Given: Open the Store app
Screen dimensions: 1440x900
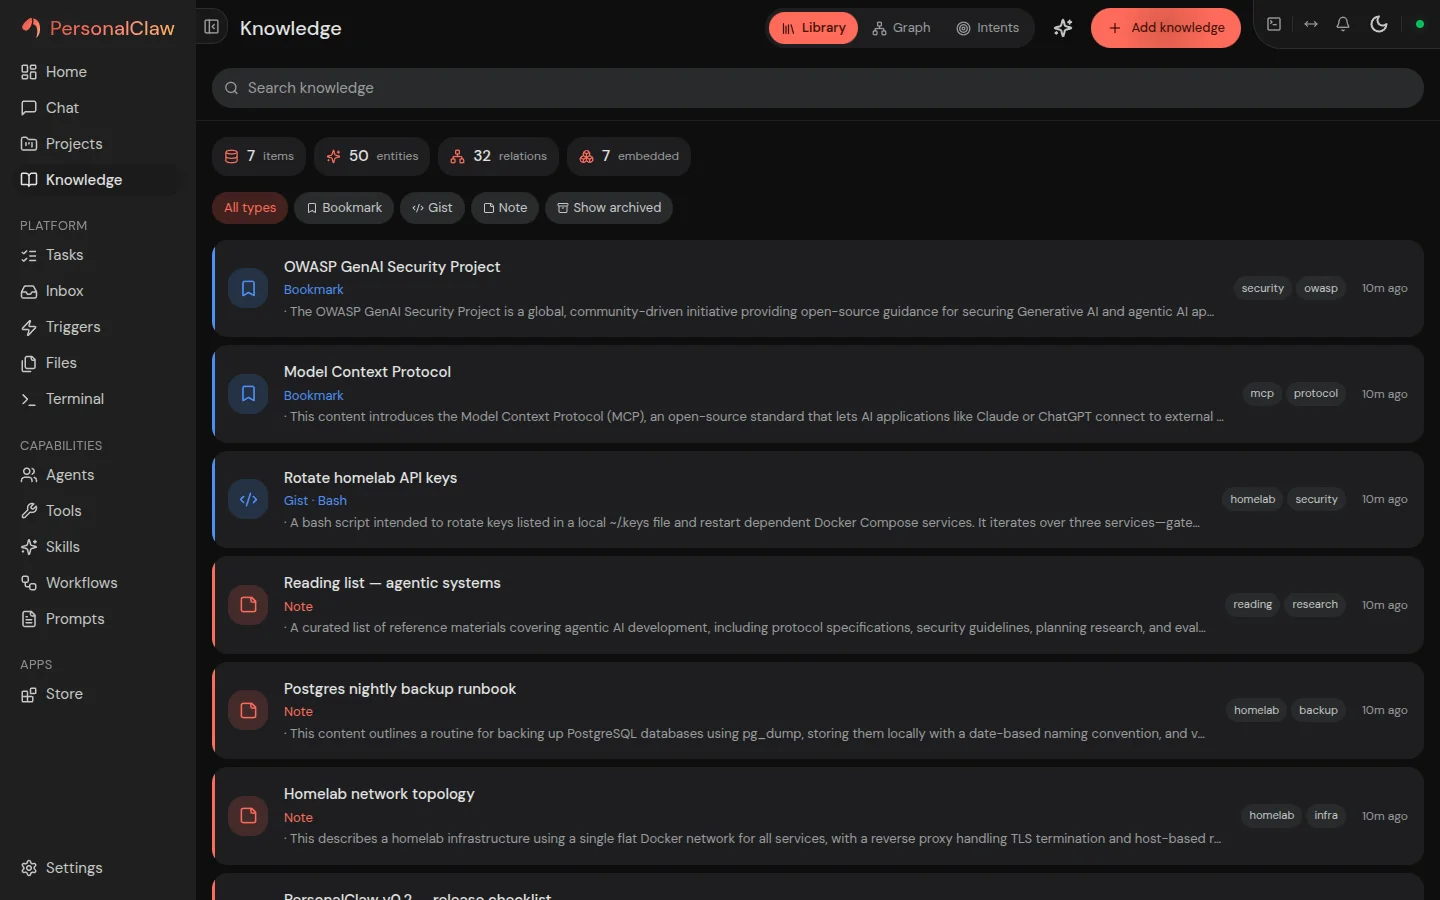Looking at the screenshot, I should click(x=98, y=694).
